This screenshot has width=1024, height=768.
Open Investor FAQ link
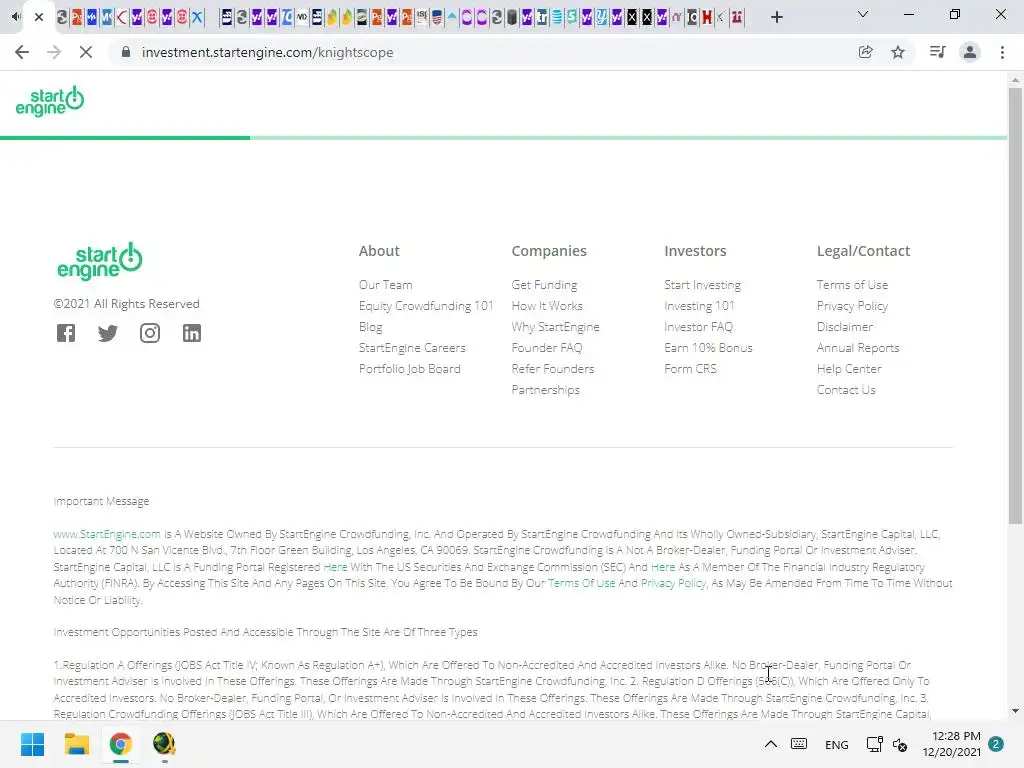point(698,327)
